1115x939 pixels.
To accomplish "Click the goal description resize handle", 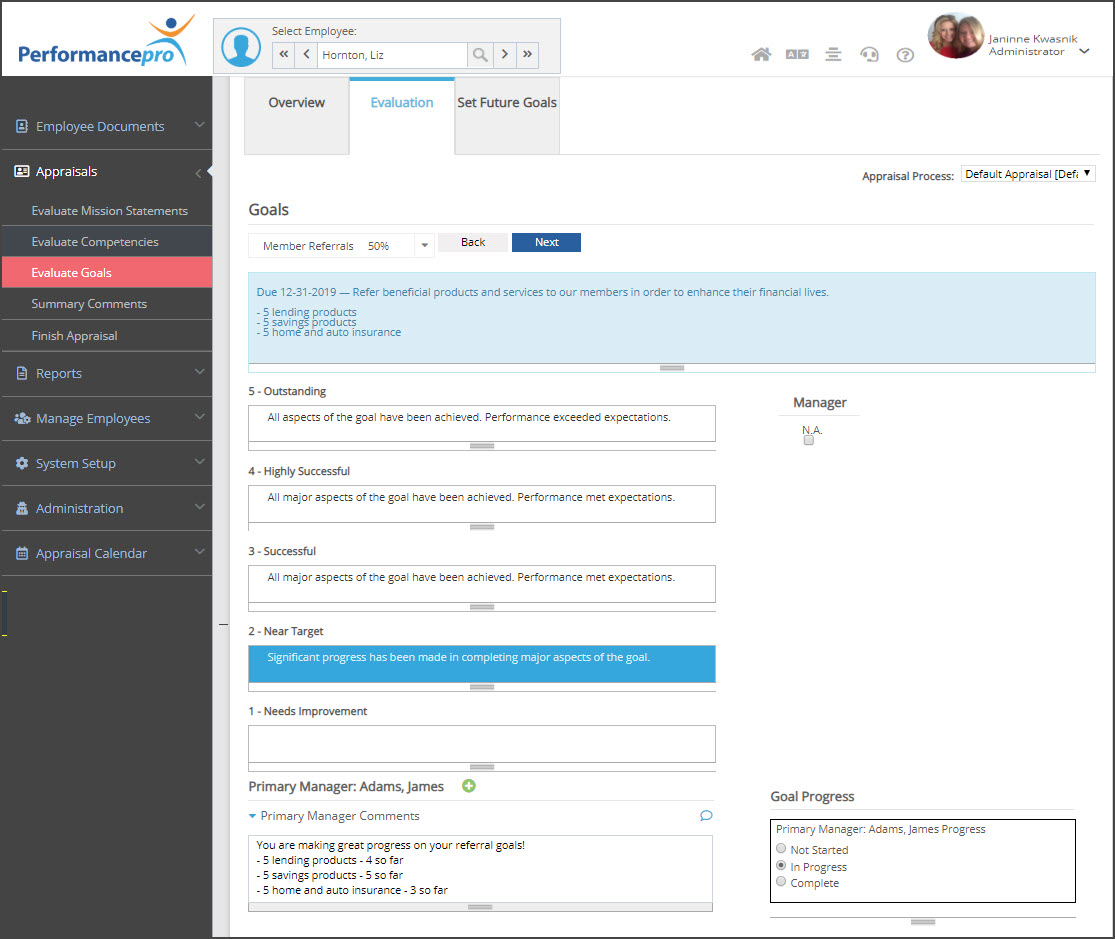I will click(x=671, y=368).
